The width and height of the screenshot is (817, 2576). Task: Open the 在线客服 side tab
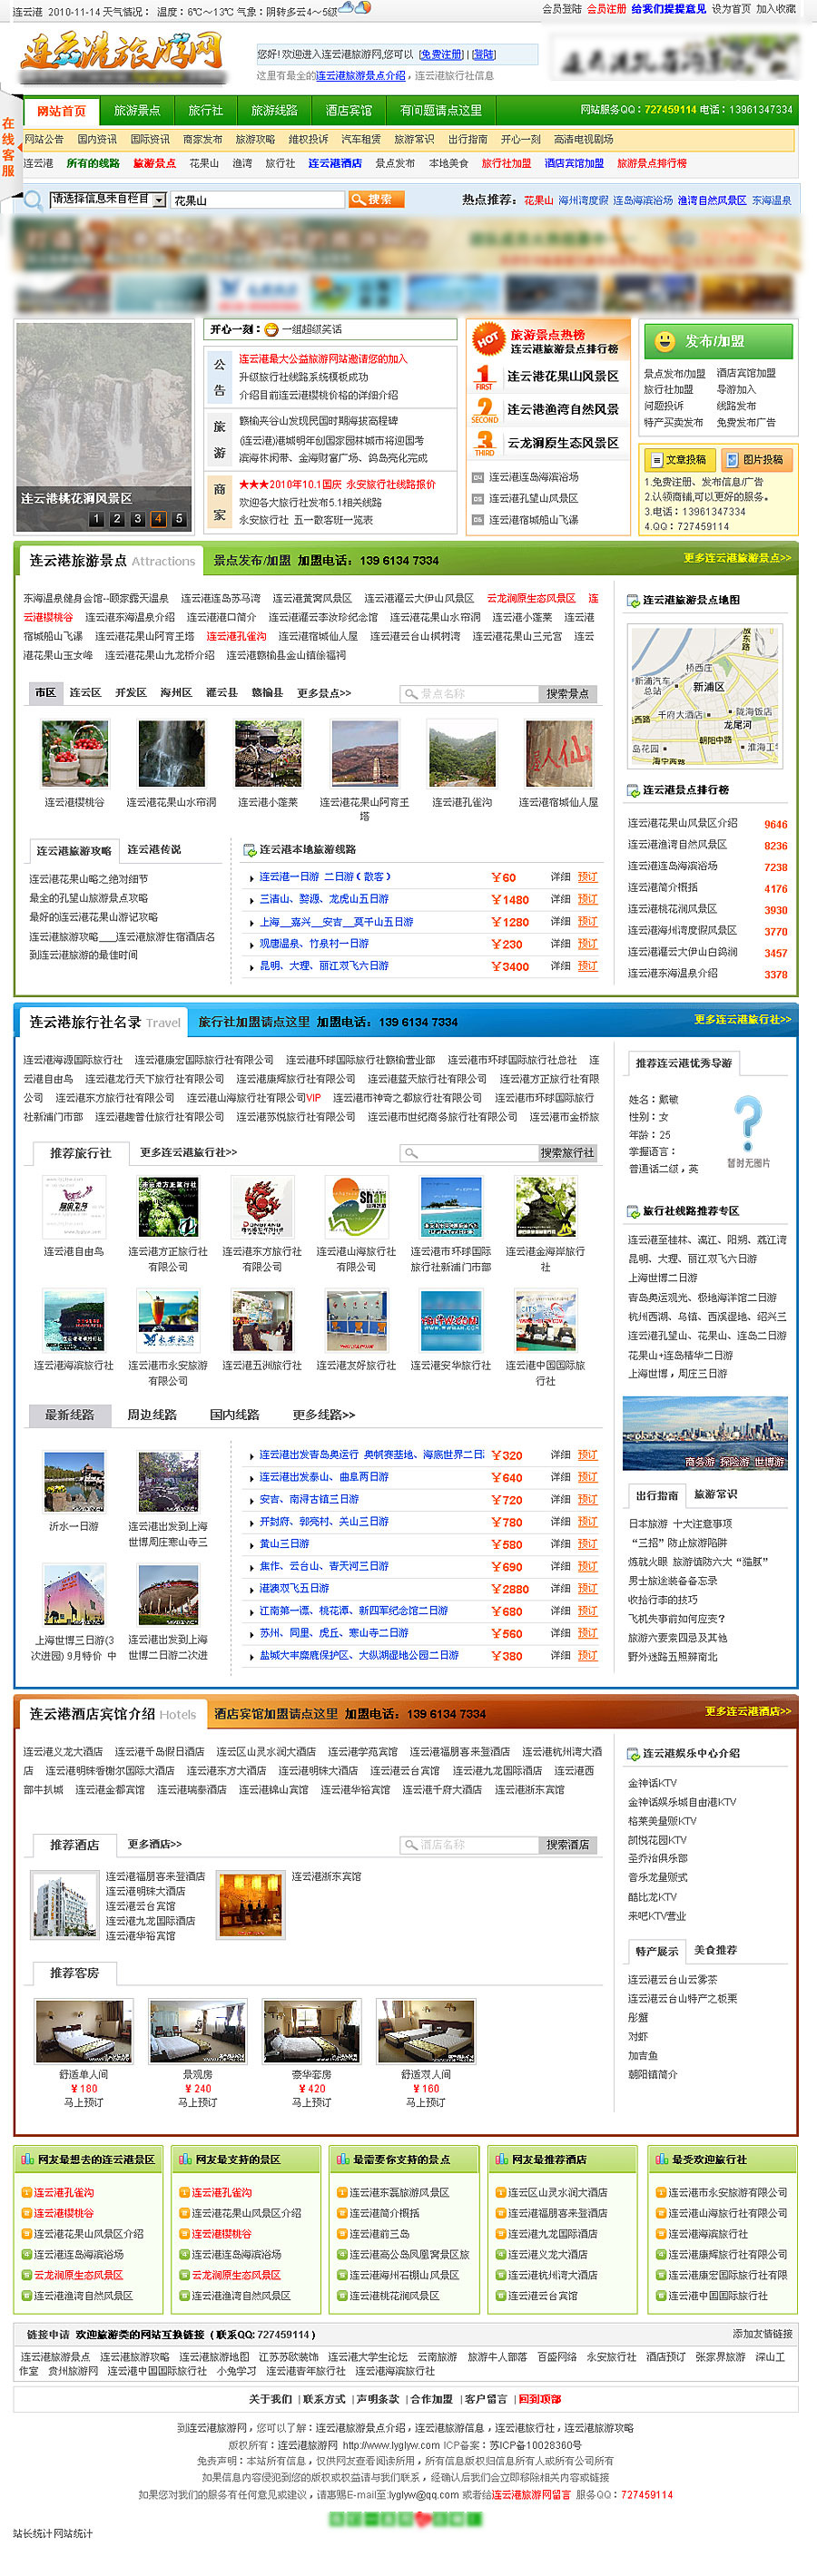point(9,146)
